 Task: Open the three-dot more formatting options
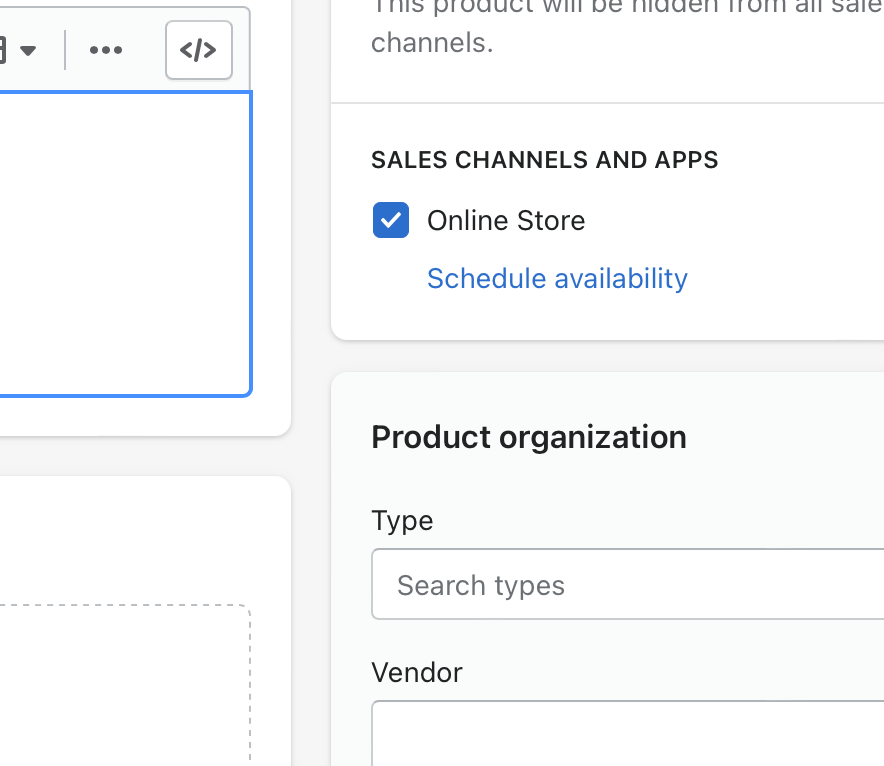click(x=106, y=50)
